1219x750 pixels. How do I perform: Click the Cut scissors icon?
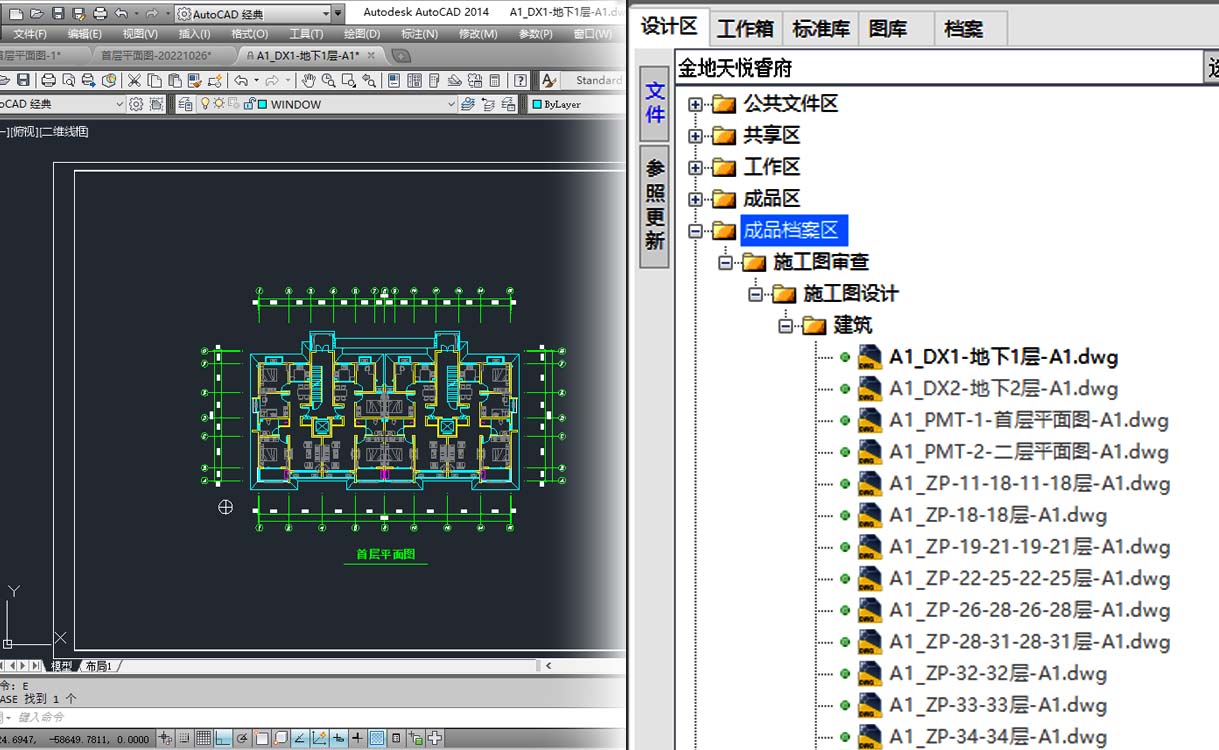point(134,81)
